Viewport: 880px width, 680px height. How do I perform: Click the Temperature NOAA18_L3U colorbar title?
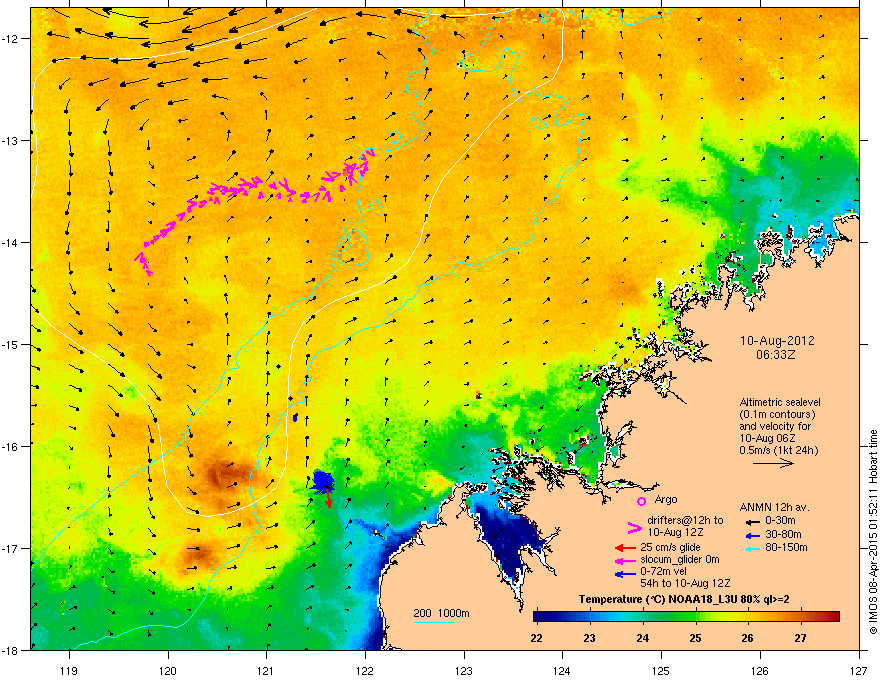[x=684, y=599]
